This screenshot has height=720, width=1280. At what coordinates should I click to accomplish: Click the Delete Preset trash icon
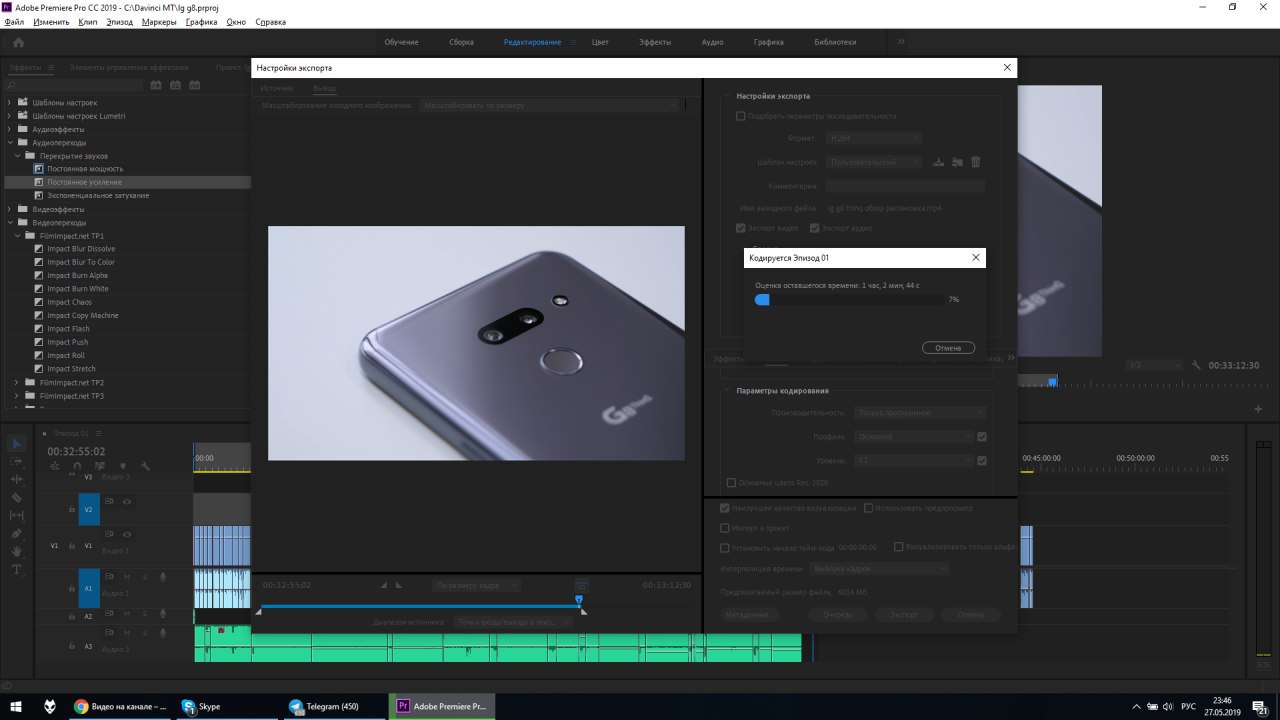coord(976,162)
